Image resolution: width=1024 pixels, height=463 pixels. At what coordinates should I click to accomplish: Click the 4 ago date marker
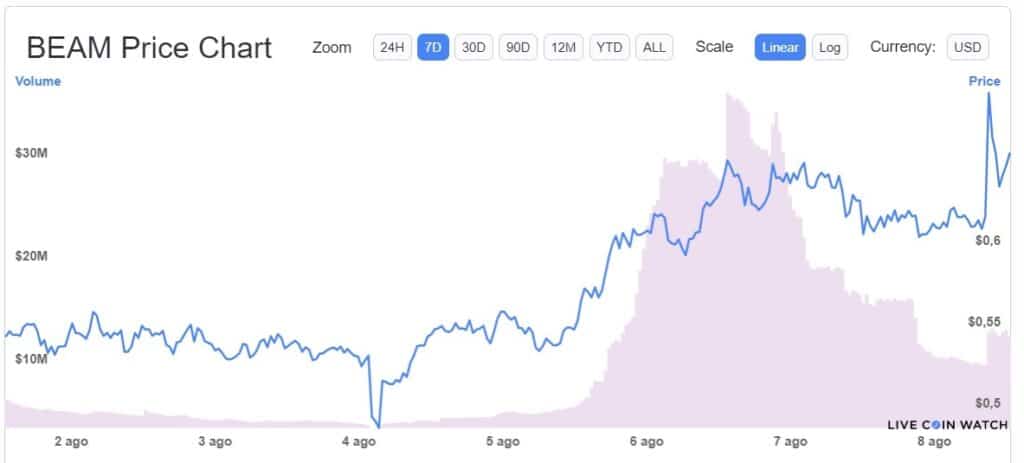click(358, 441)
